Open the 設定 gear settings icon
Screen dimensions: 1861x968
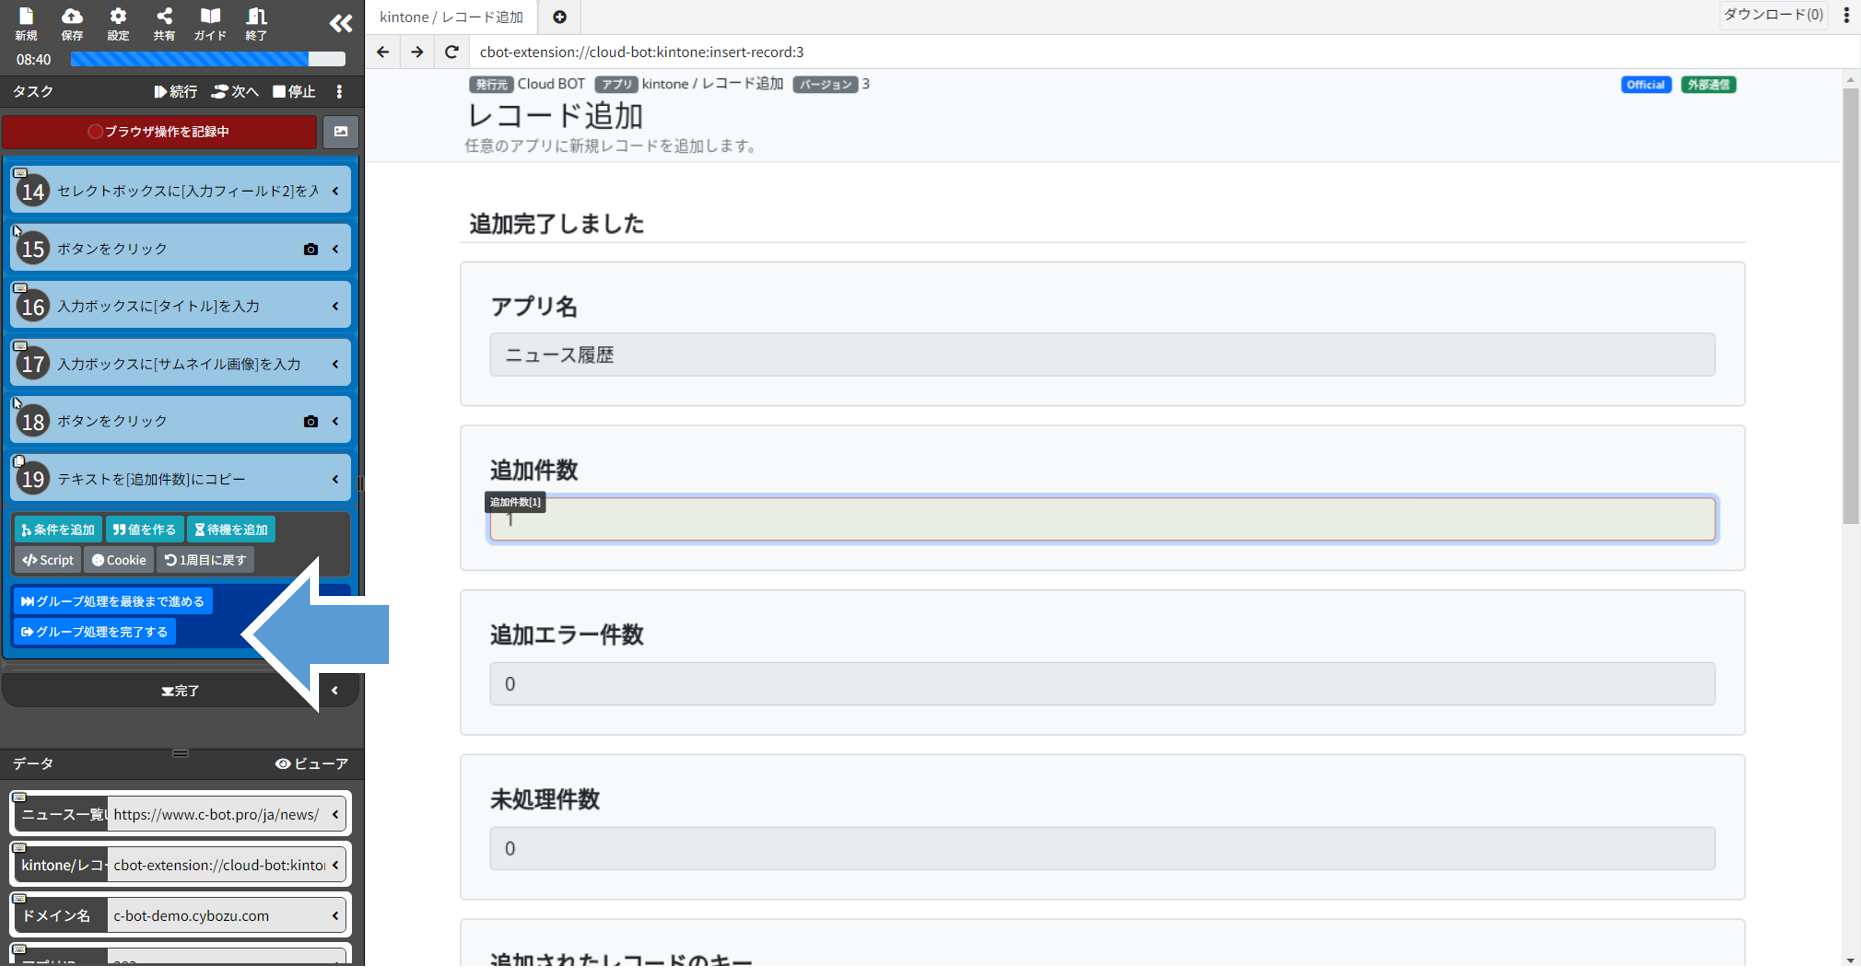click(118, 23)
